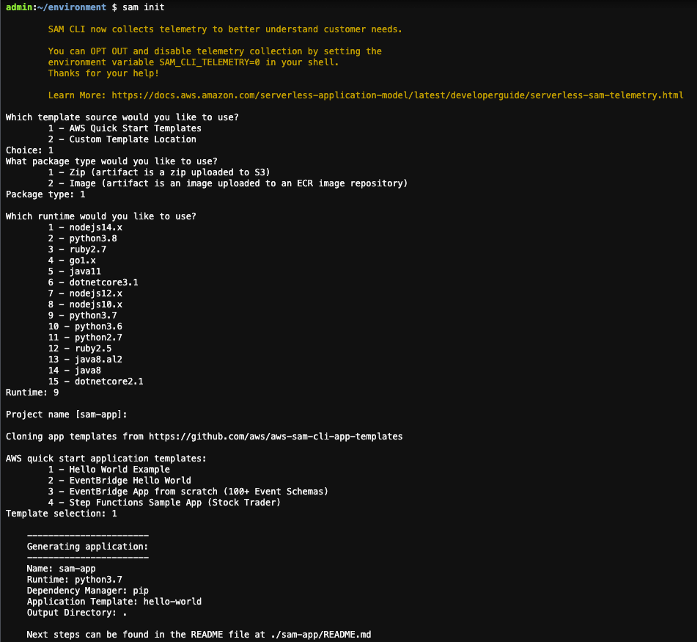Click the '1 - Zip' package type line
Viewport: 697px width, 643px height.
(159, 172)
